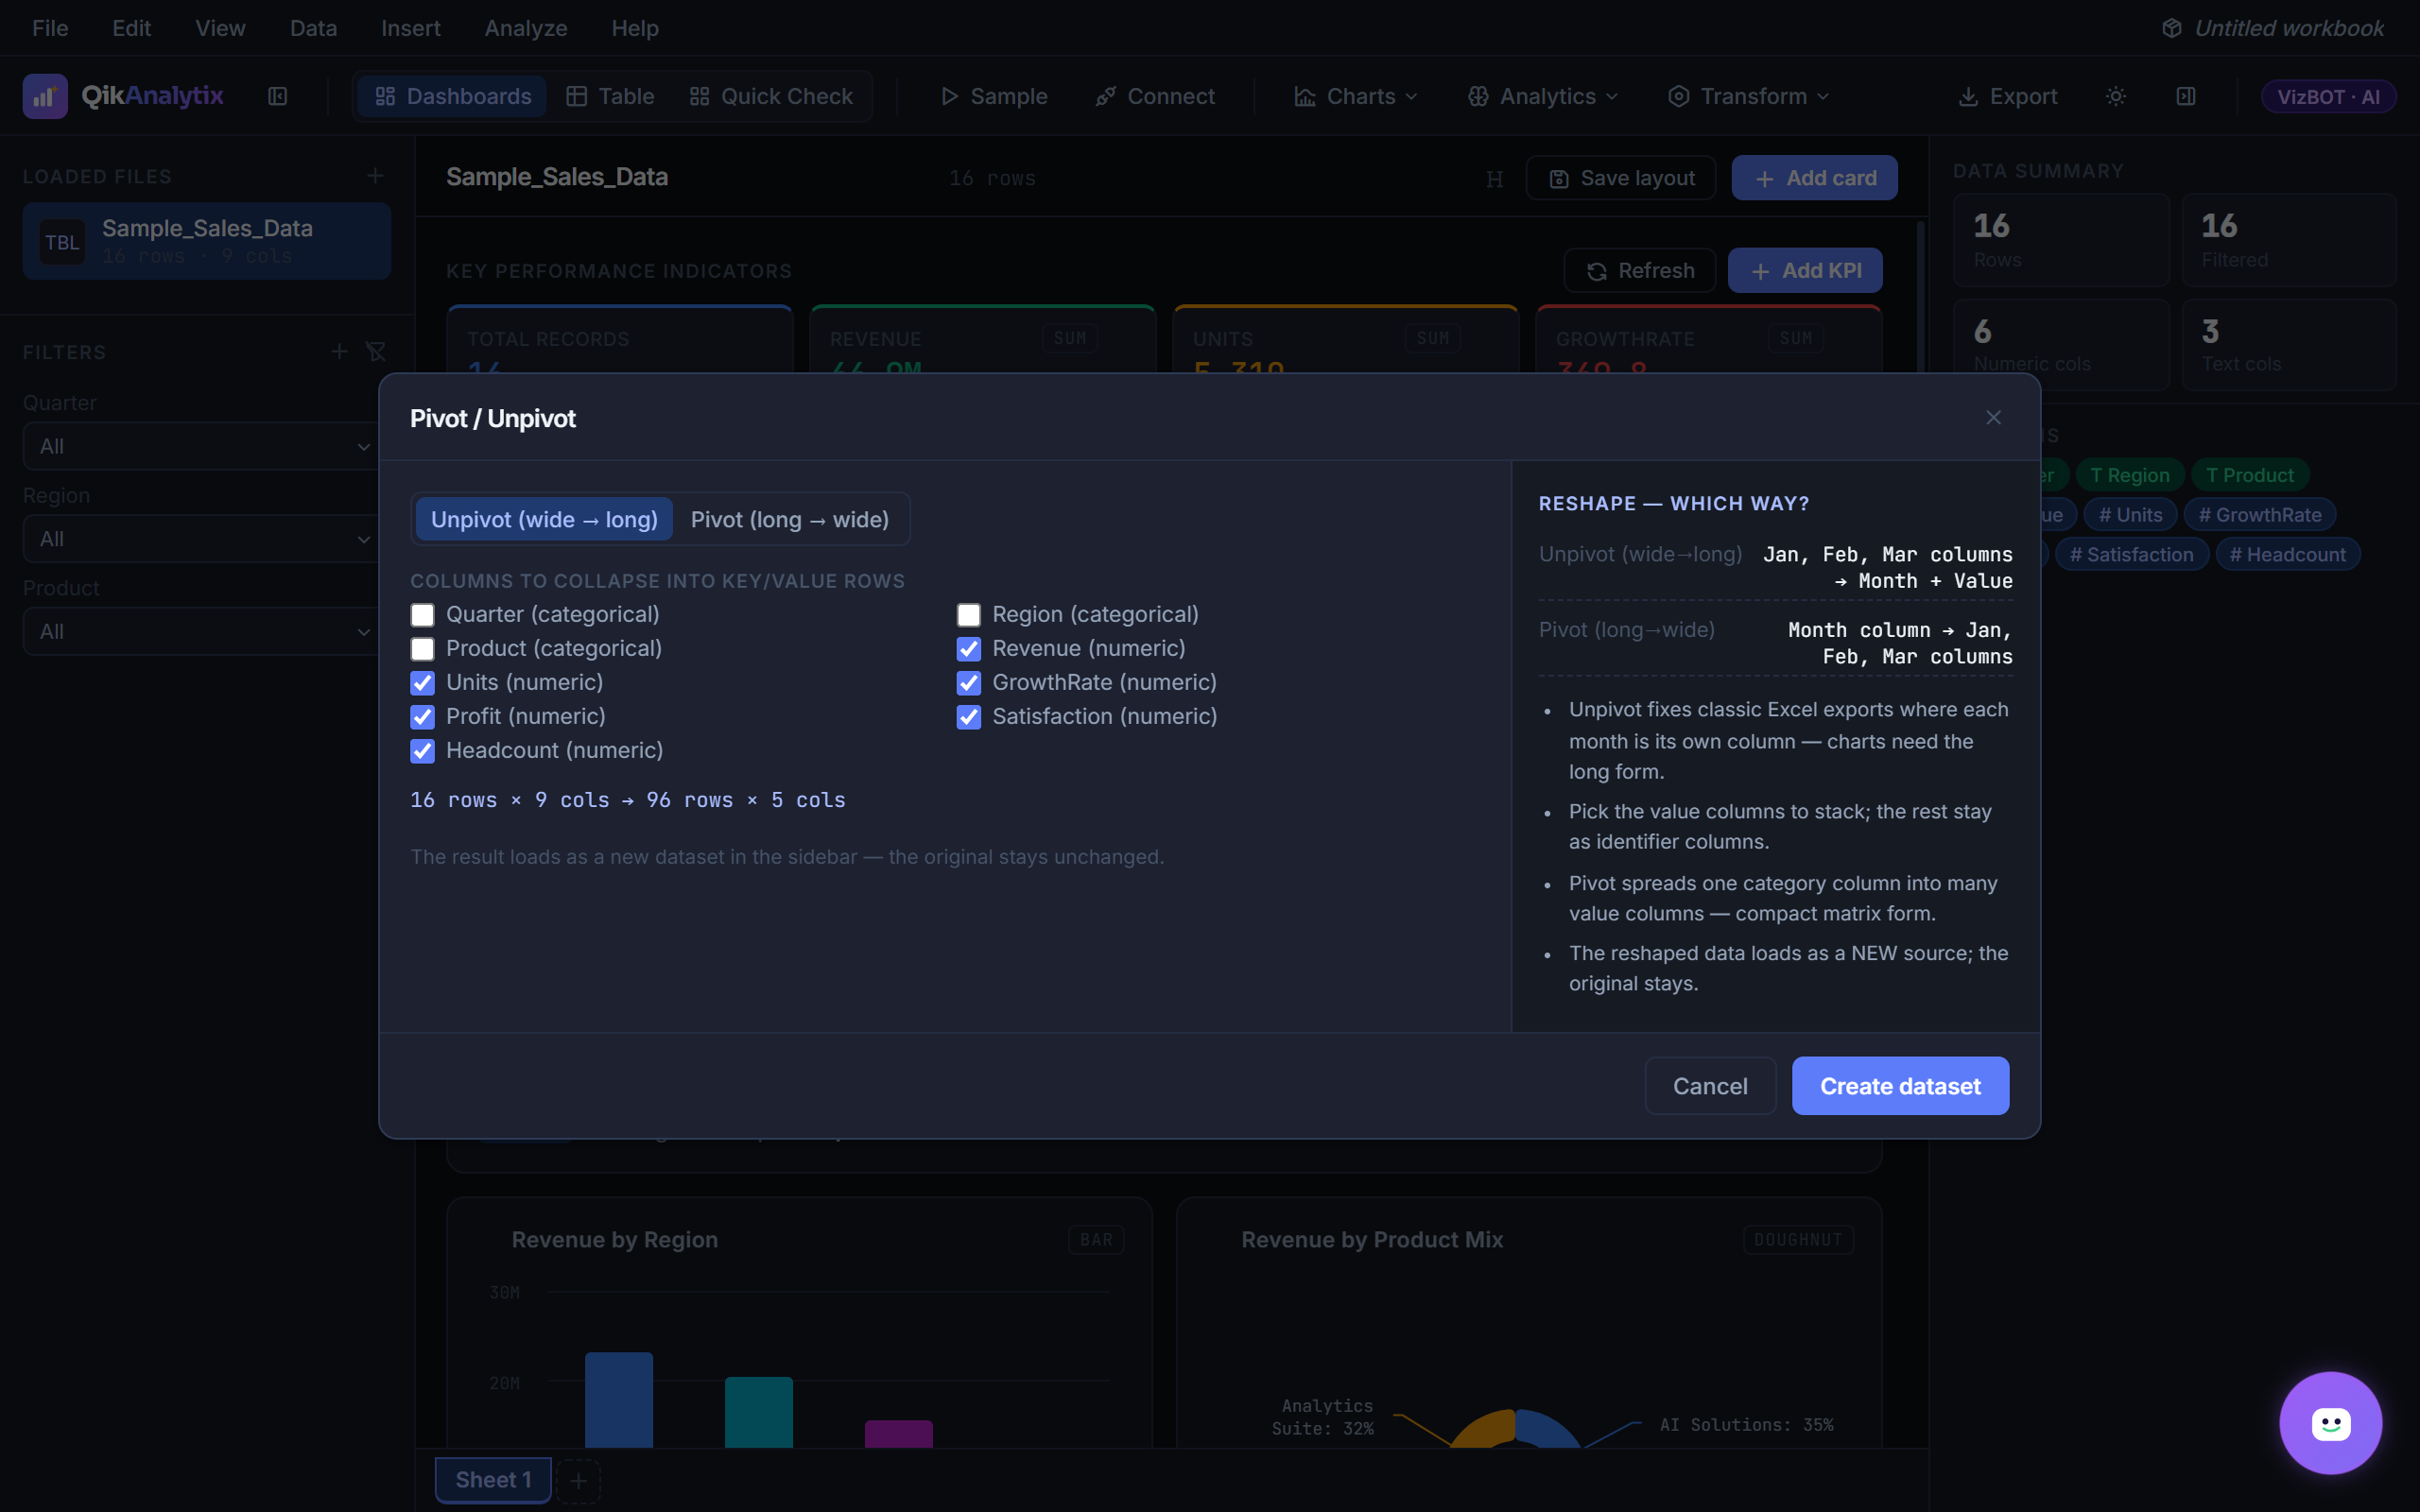
Task: Click the add loaded file plus icon
Action: click(375, 176)
